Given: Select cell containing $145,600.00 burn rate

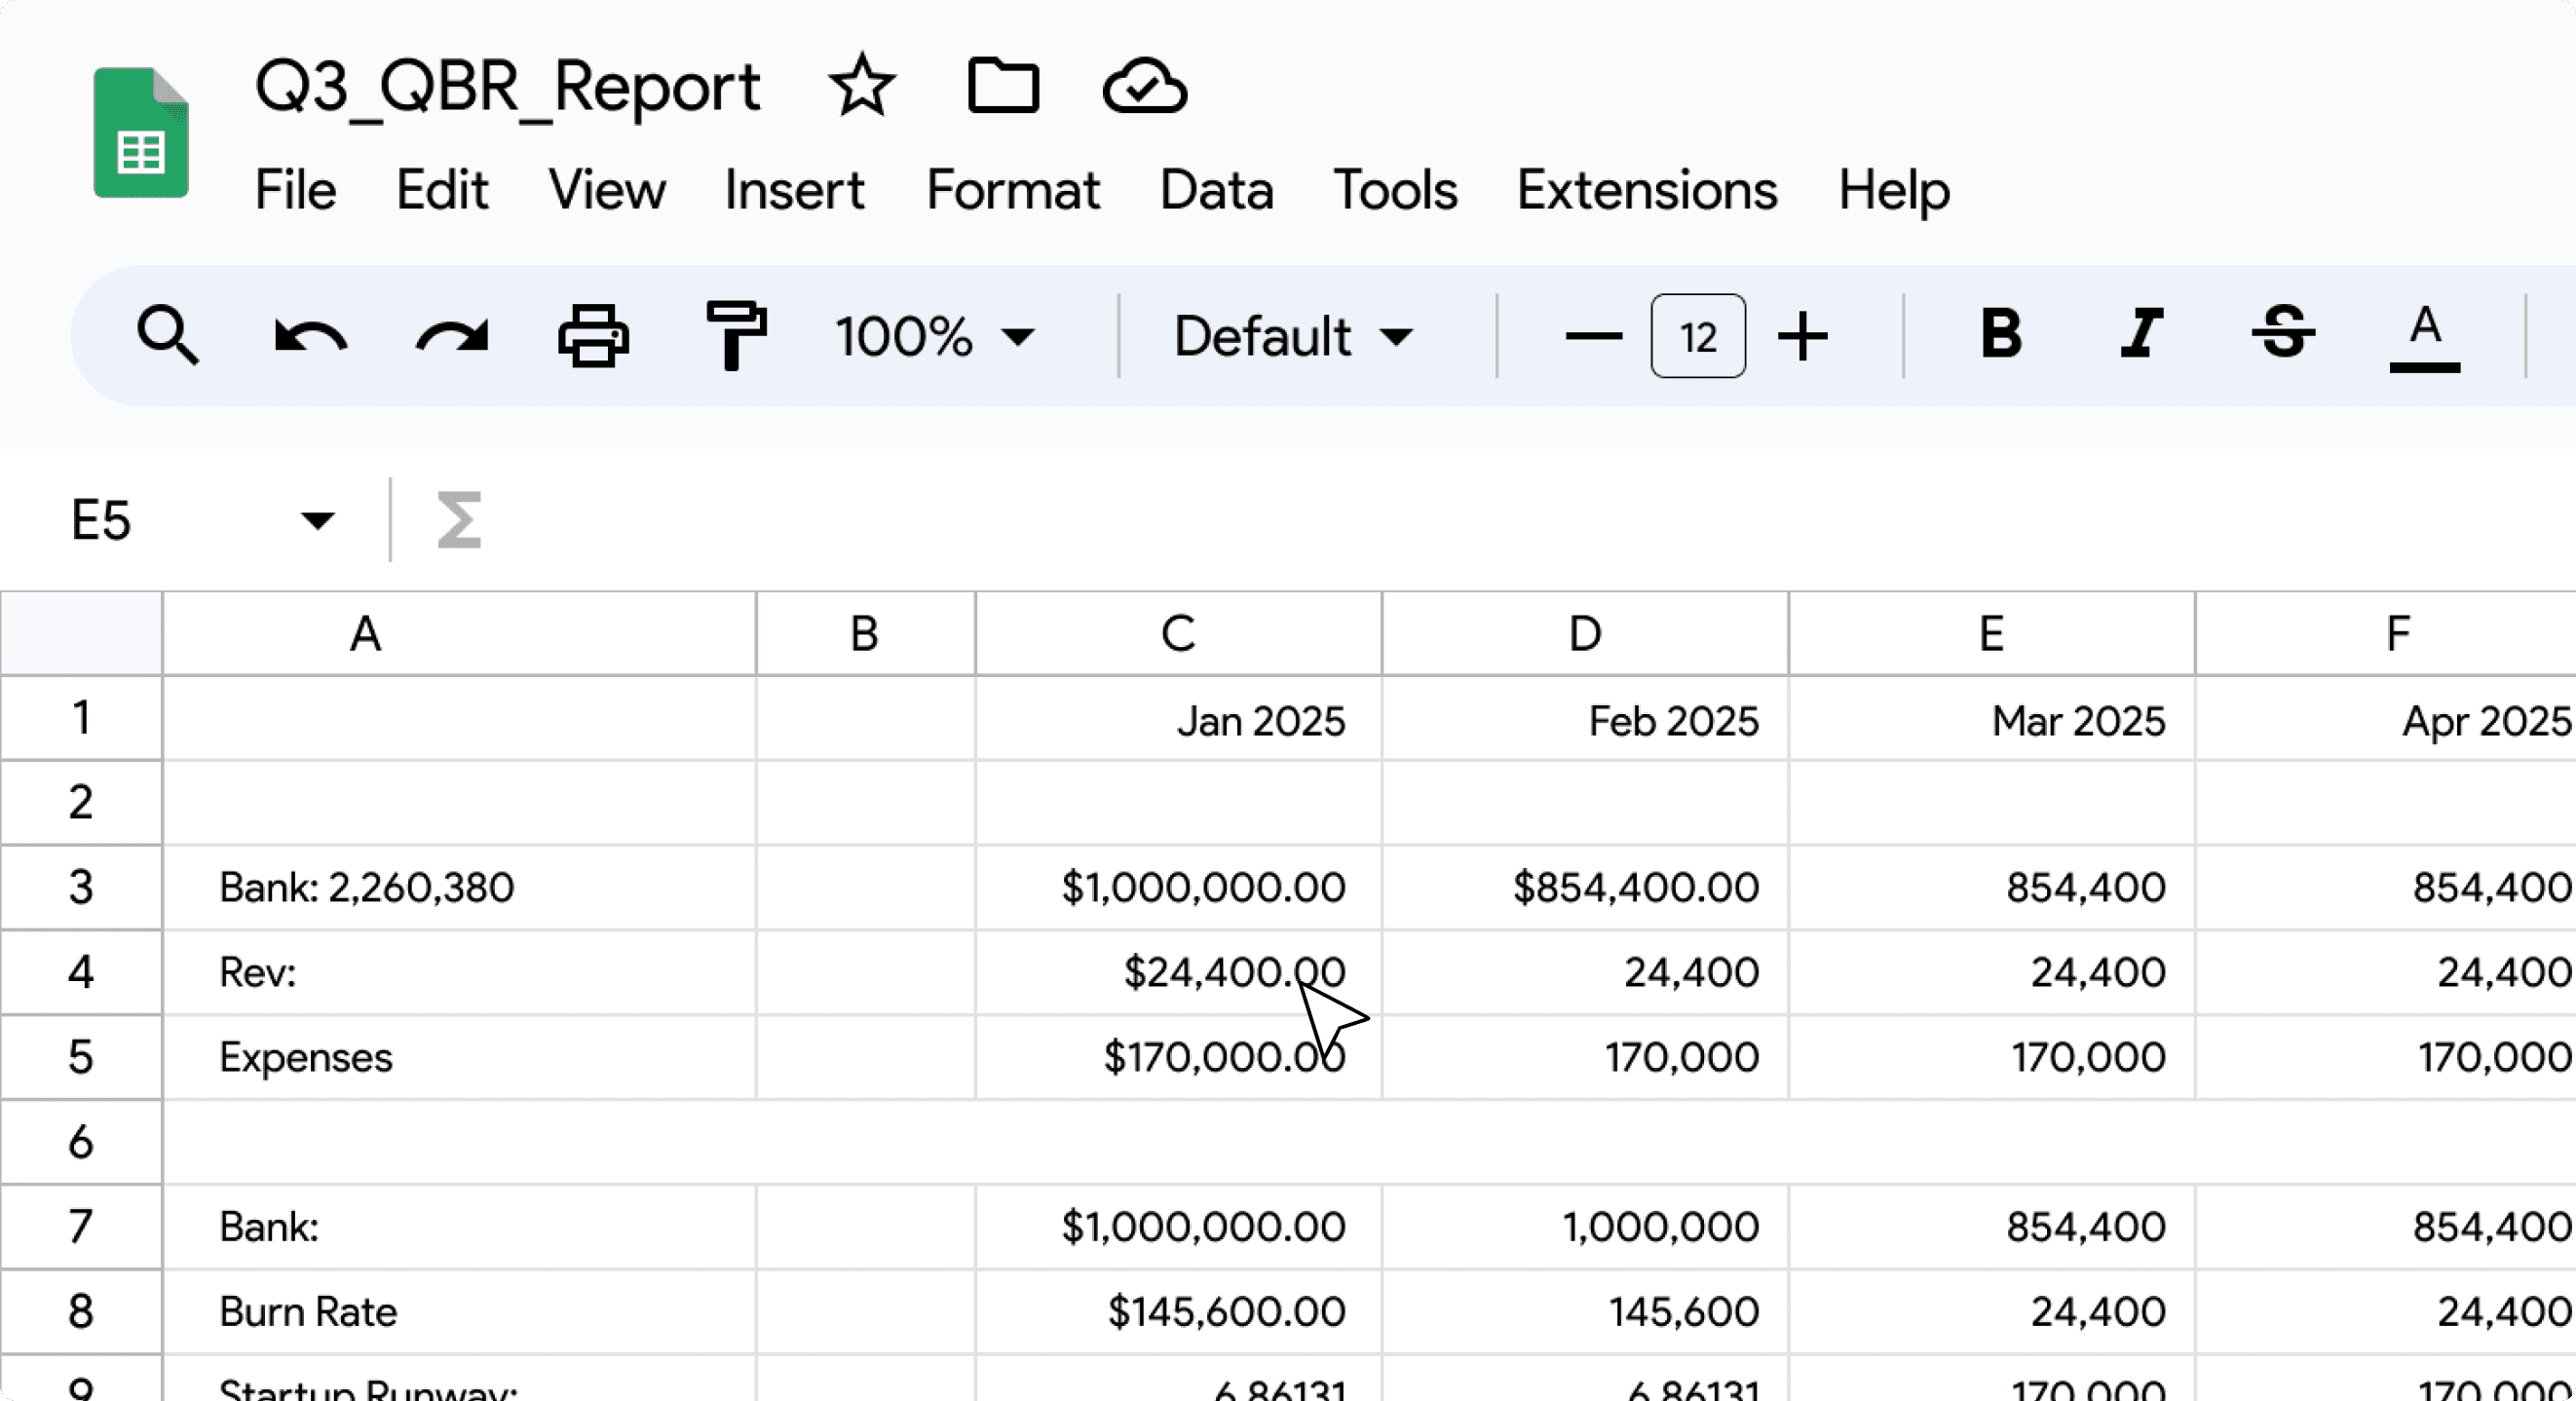Looking at the screenshot, I should (x=1178, y=1311).
